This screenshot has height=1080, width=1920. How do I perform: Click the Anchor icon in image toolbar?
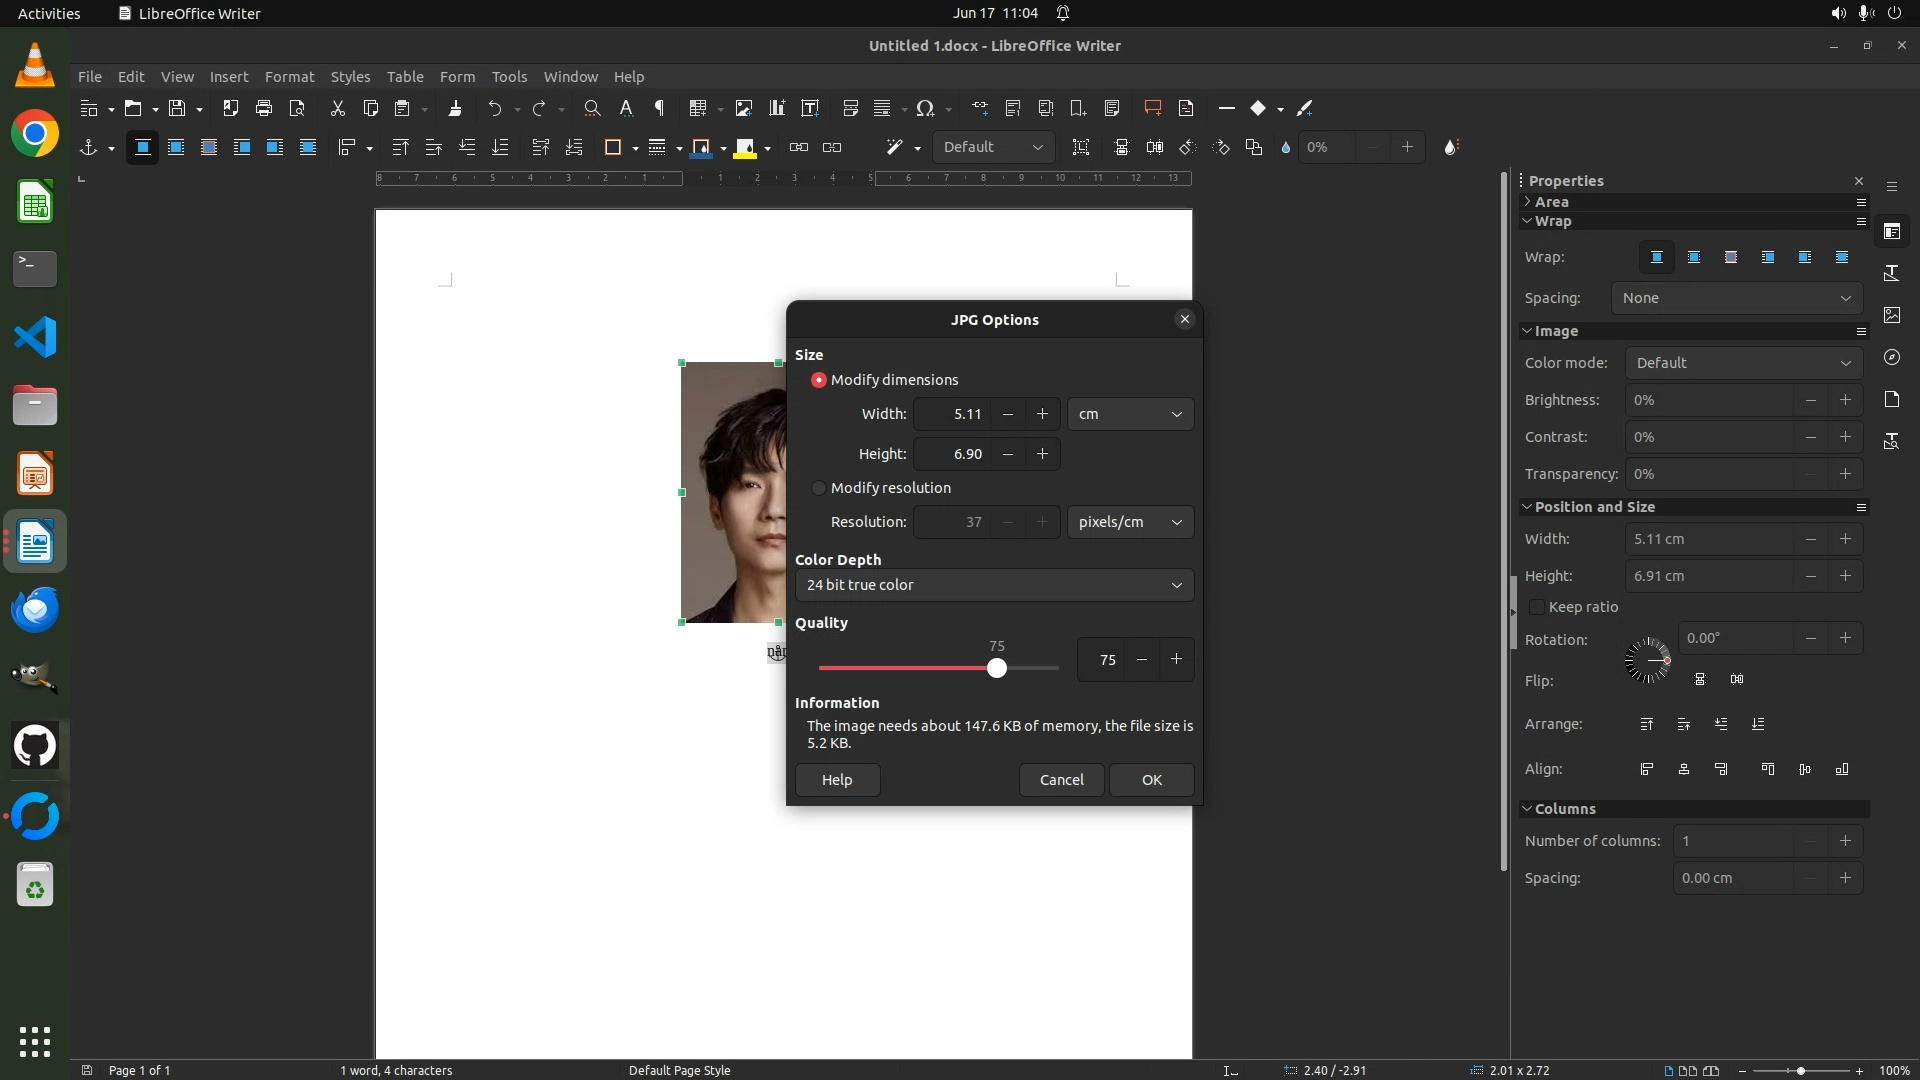point(88,147)
